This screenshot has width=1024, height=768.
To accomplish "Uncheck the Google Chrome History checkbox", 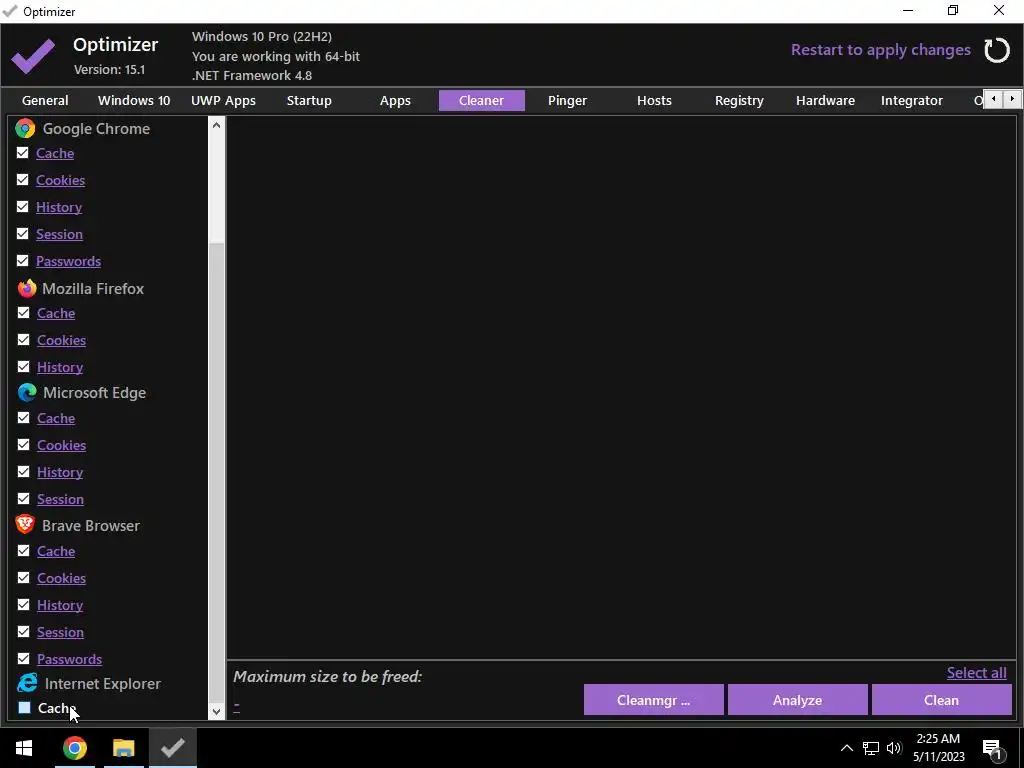I will point(23,206).
